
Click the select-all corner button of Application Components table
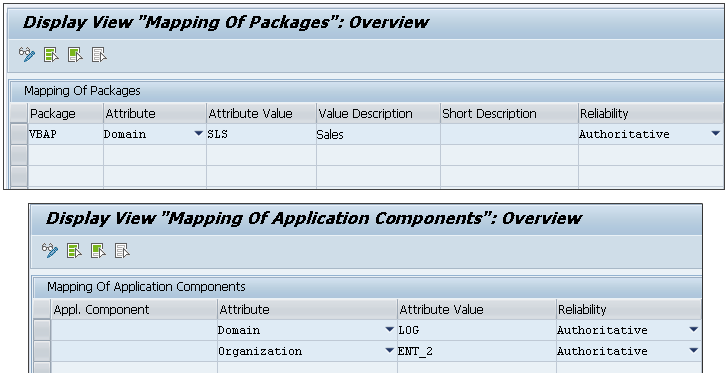42,309
